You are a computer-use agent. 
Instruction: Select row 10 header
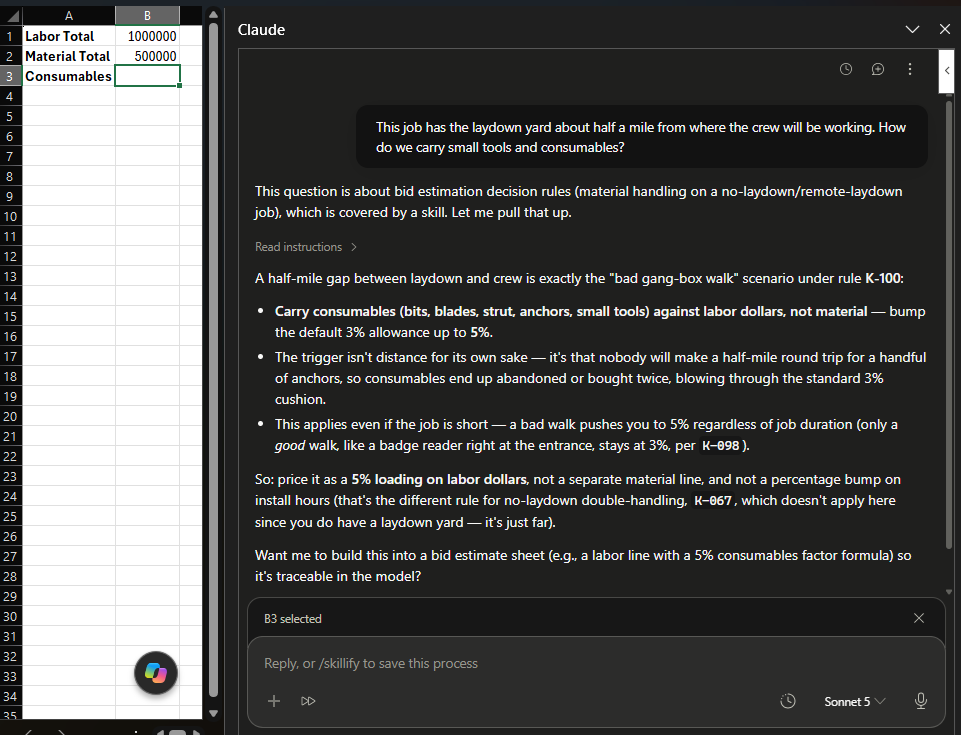(x=10, y=216)
